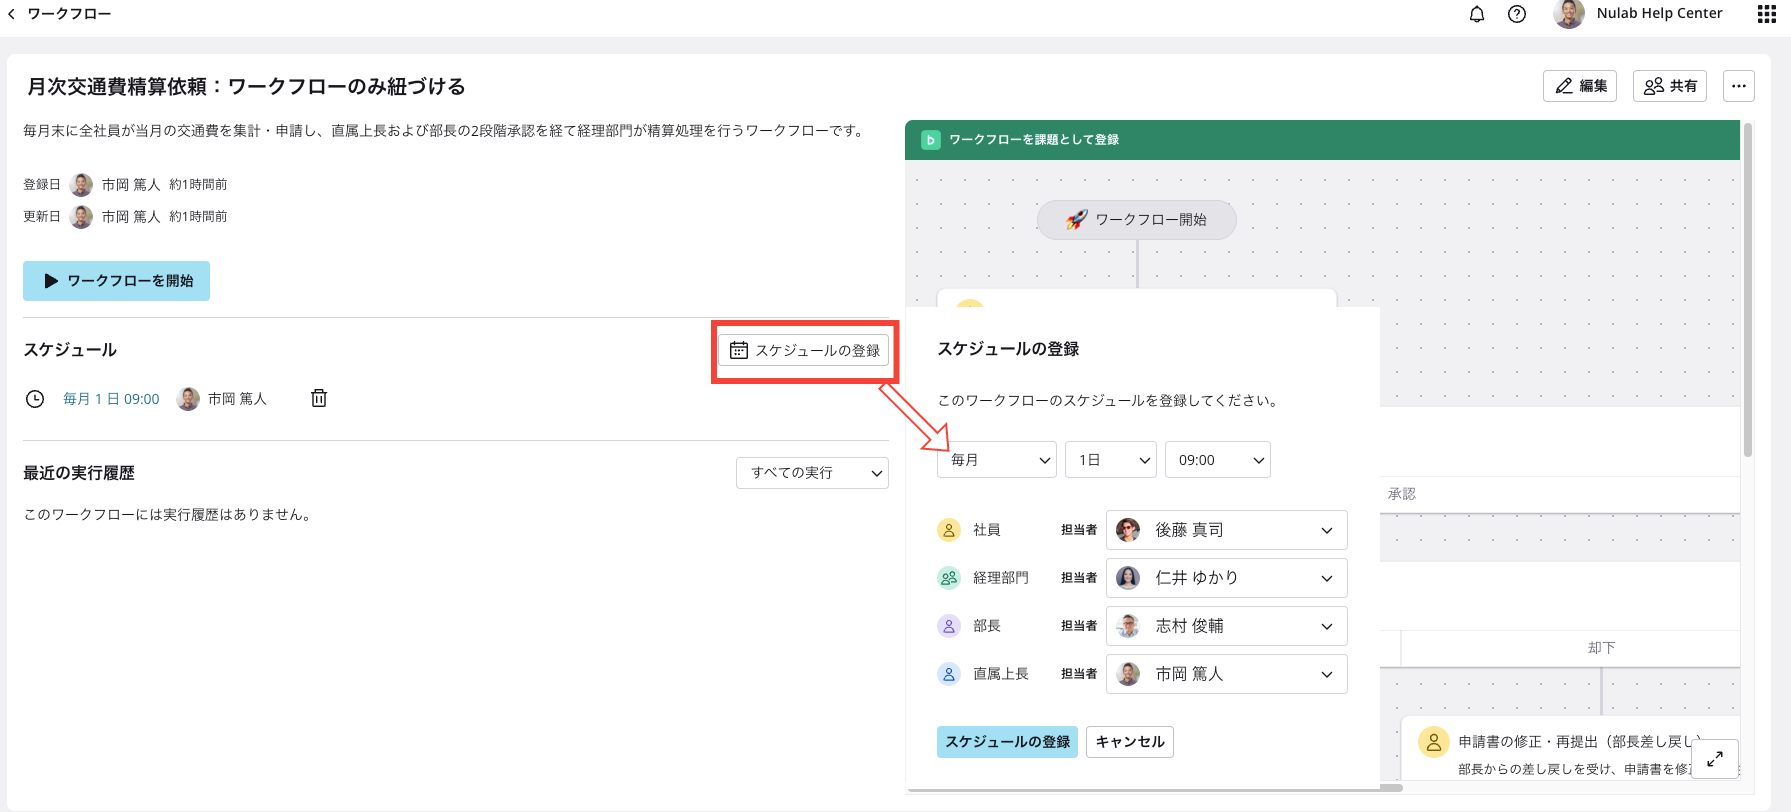Open the notifications bell
Image resolution: width=1791 pixels, height=812 pixels.
pos(1477,14)
